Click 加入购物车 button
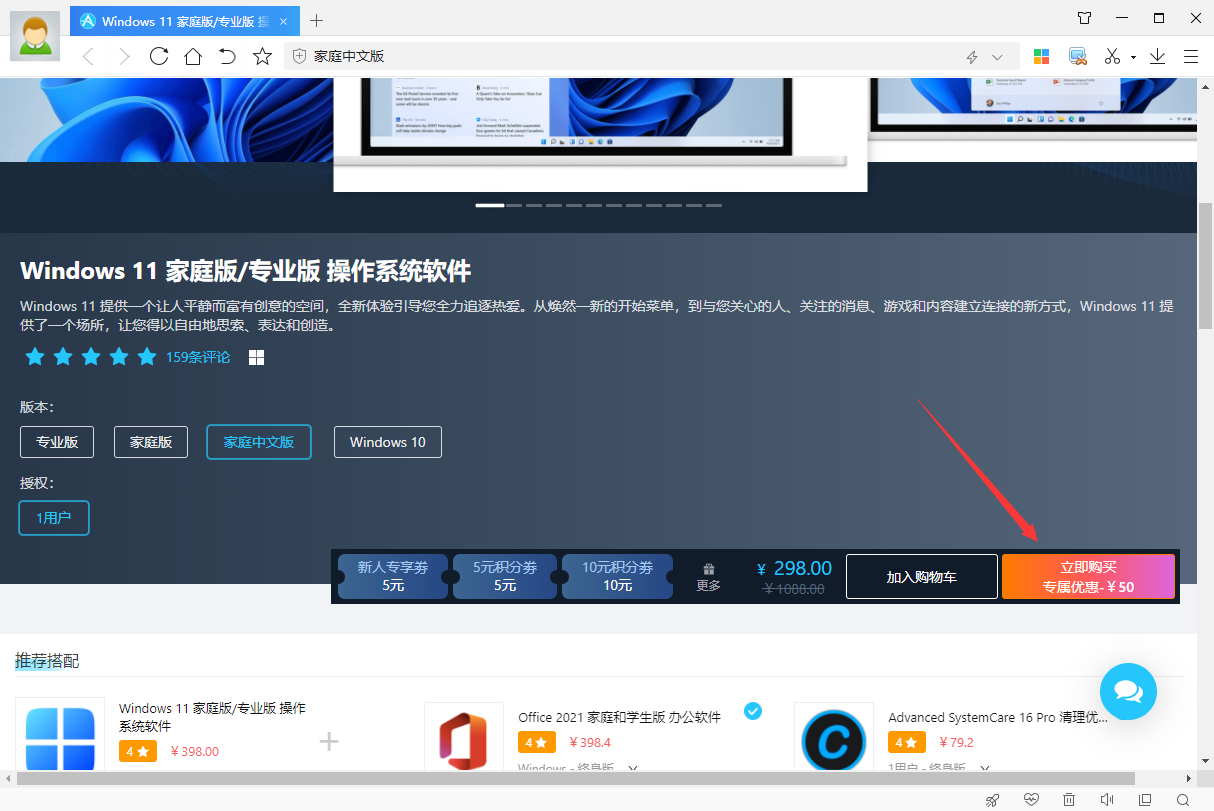 (922, 577)
